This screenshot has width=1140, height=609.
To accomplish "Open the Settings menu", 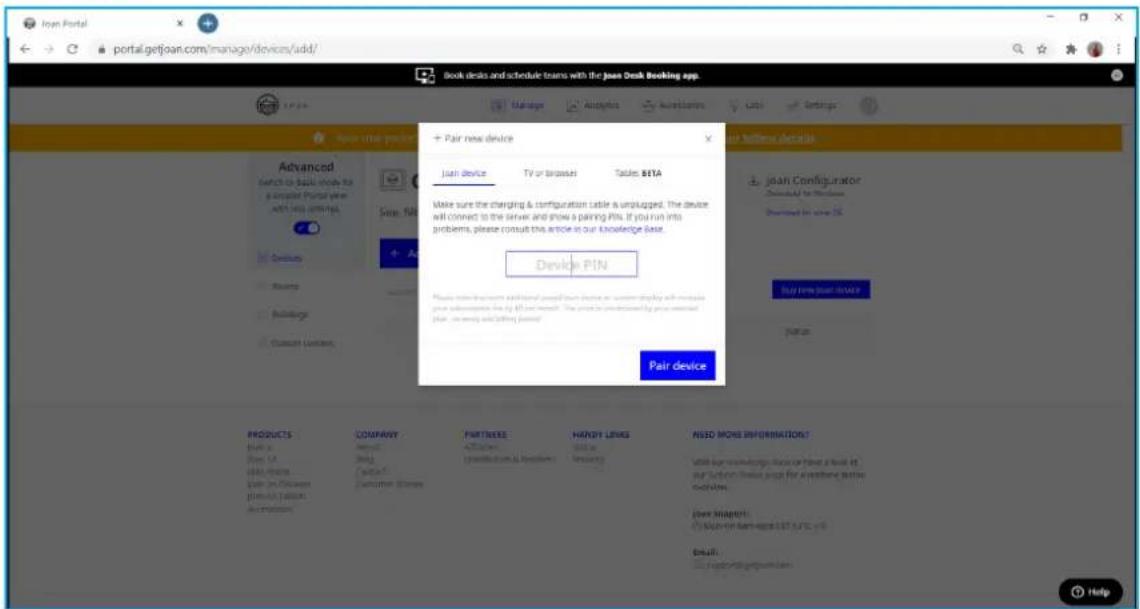I will click(x=812, y=105).
